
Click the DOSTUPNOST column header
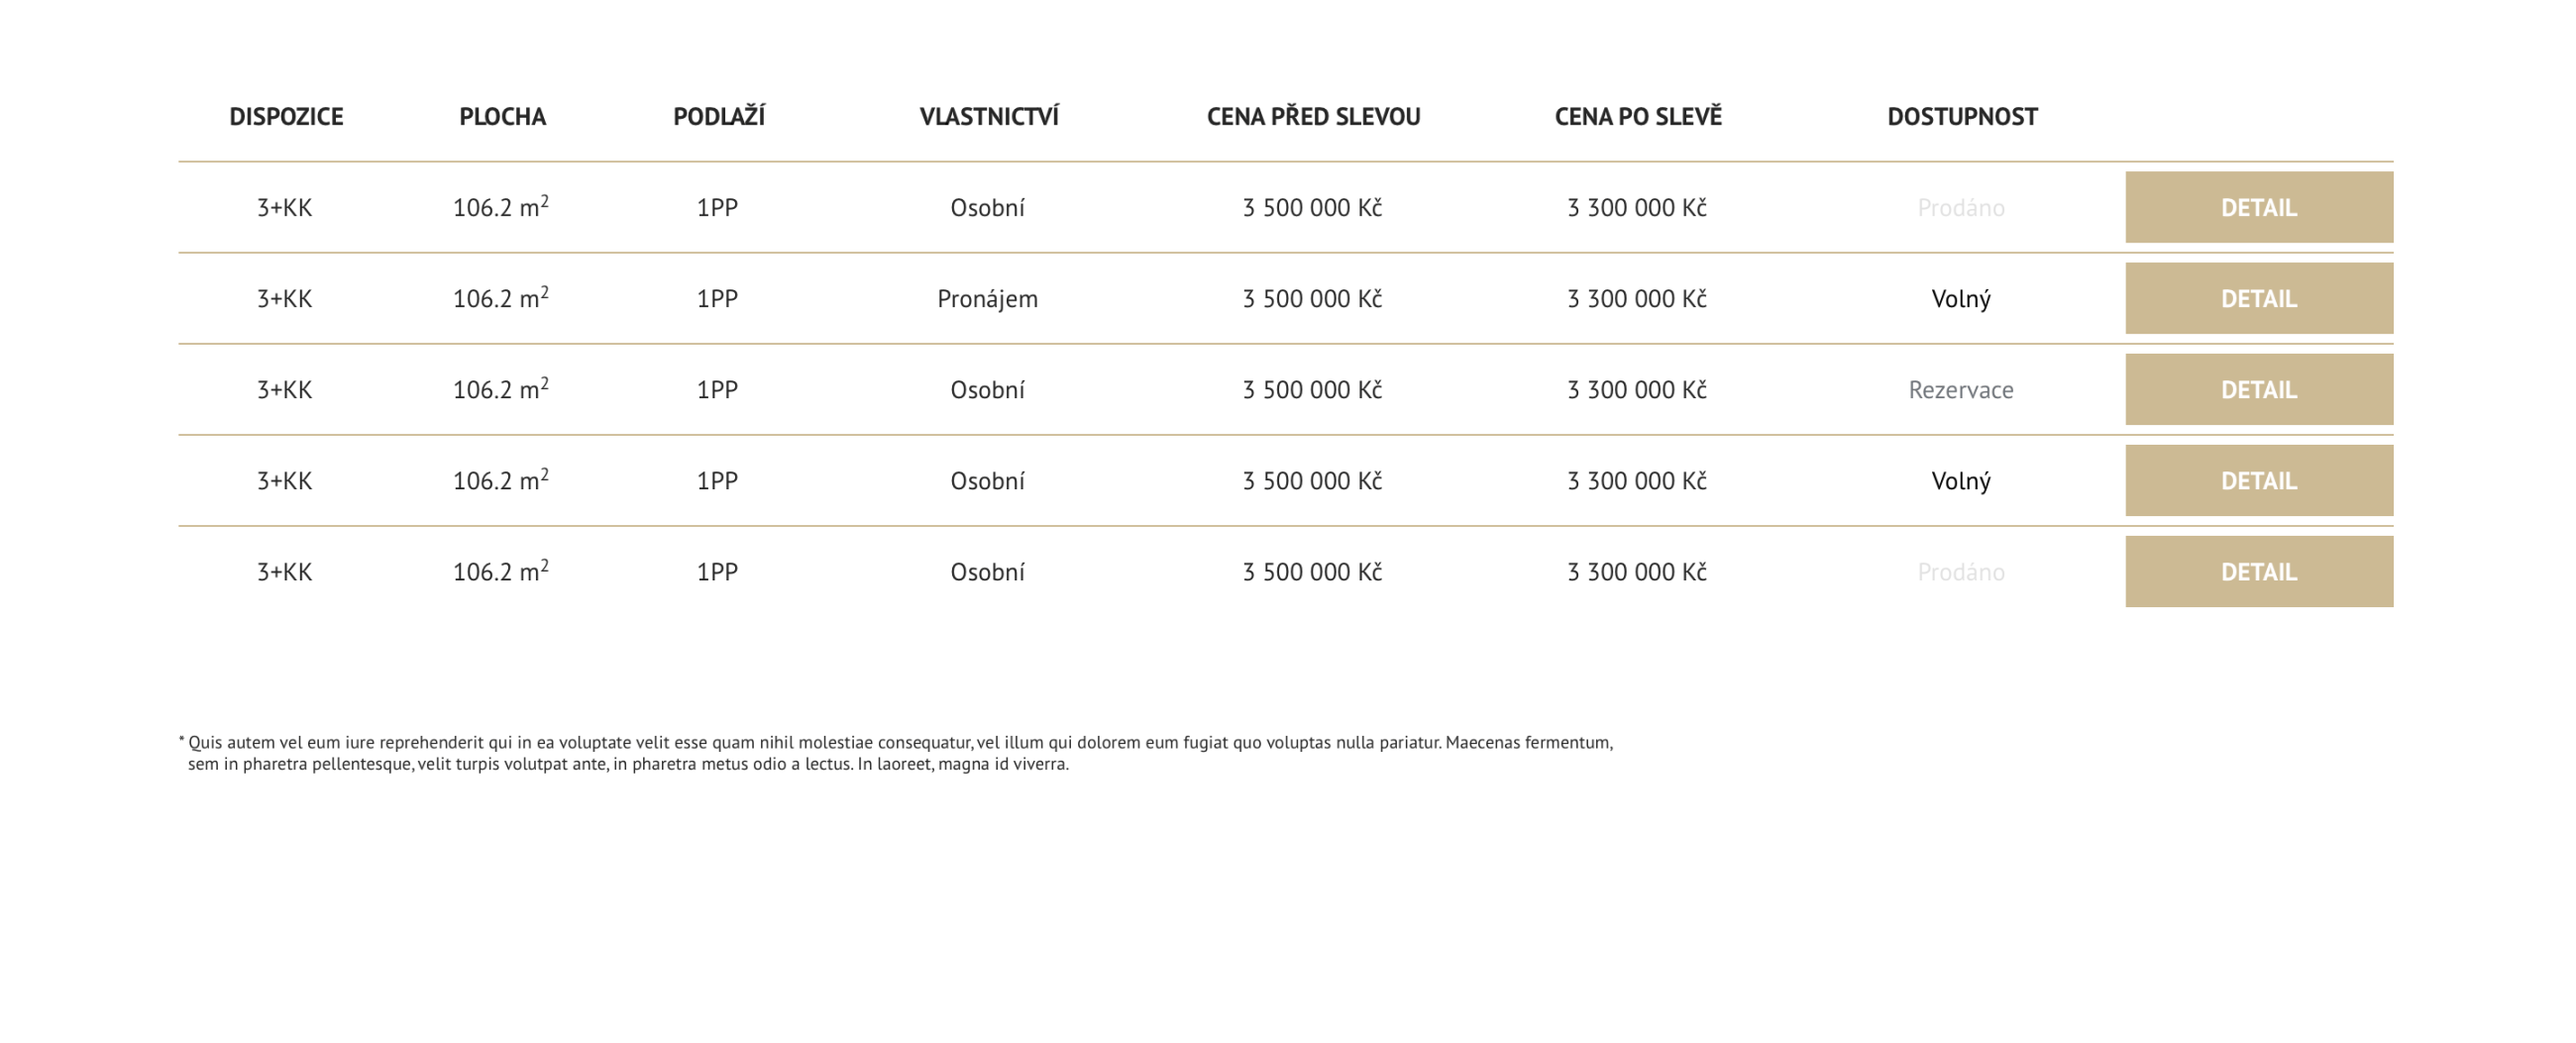(1961, 116)
